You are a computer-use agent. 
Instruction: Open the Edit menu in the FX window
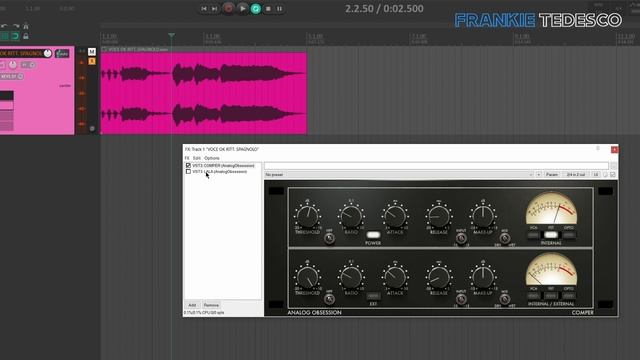197,158
